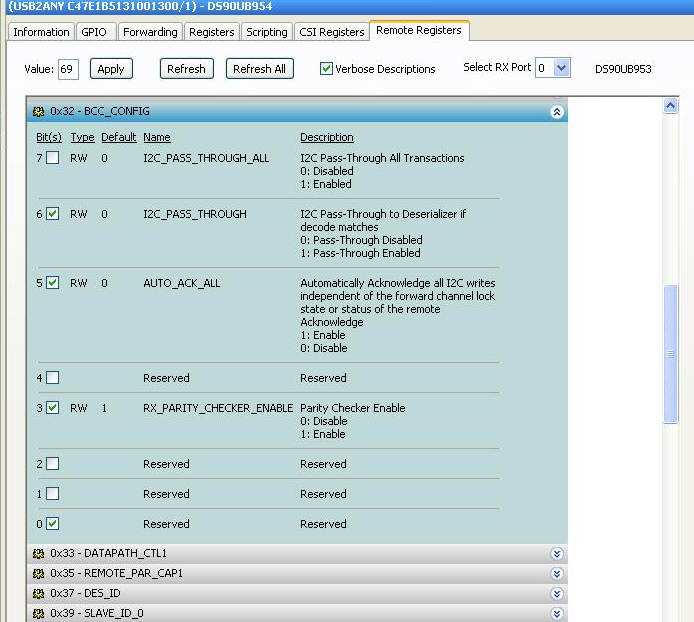Uncheck bit 6 I2C_PASS_THROUGH checkbox

coord(53,214)
